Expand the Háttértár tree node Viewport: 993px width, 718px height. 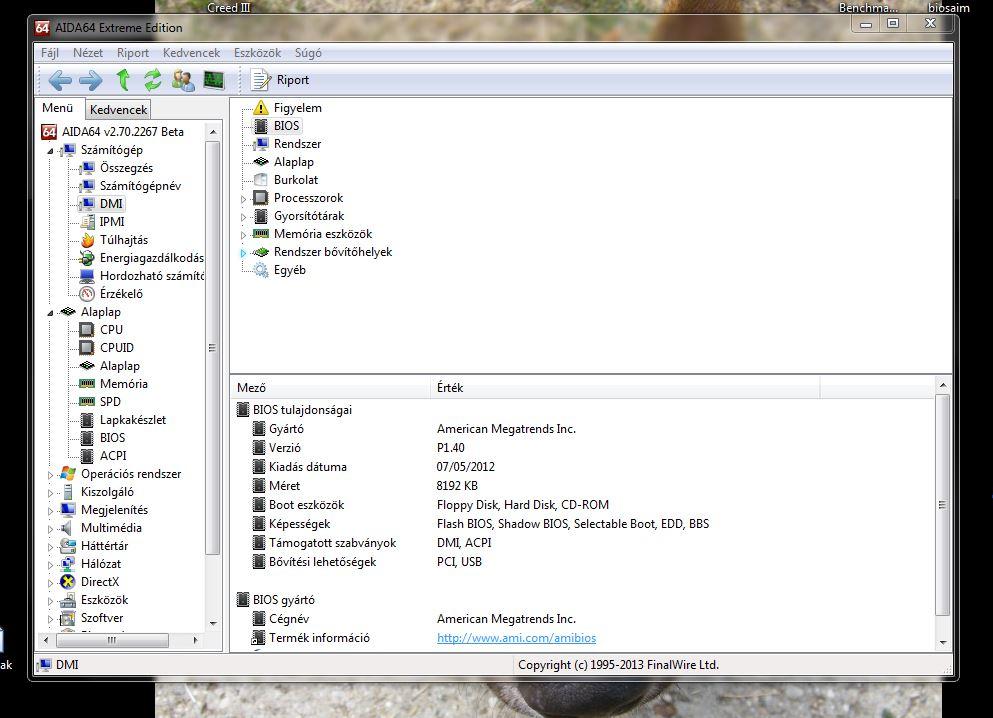pos(50,546)
